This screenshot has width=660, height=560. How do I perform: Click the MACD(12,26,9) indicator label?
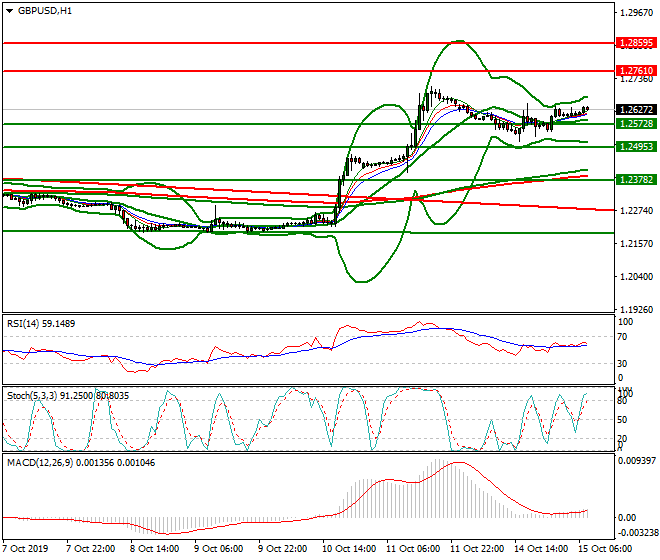coord(36,461)
